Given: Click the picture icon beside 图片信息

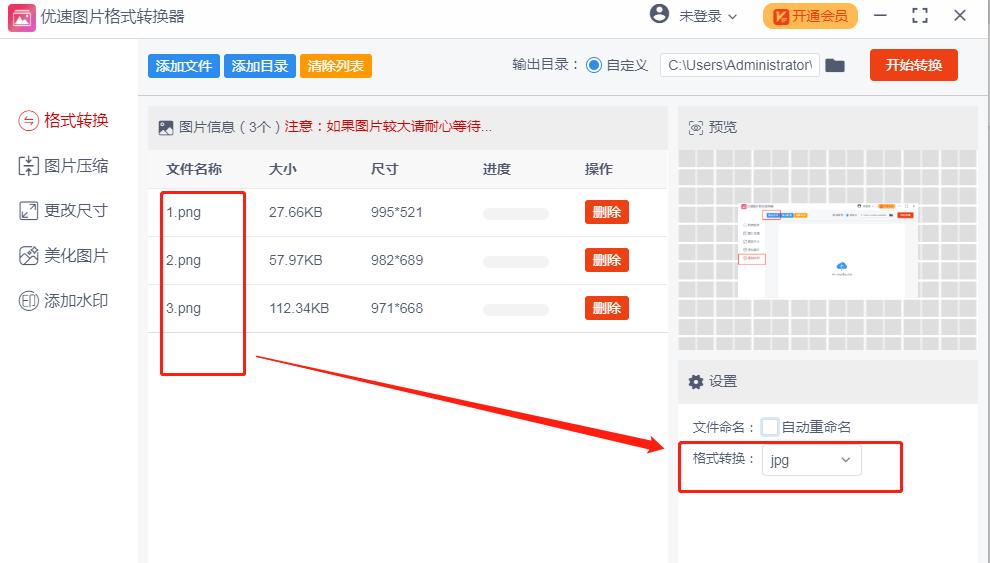Looking at the screenshot, I should (x=165, y=127).
